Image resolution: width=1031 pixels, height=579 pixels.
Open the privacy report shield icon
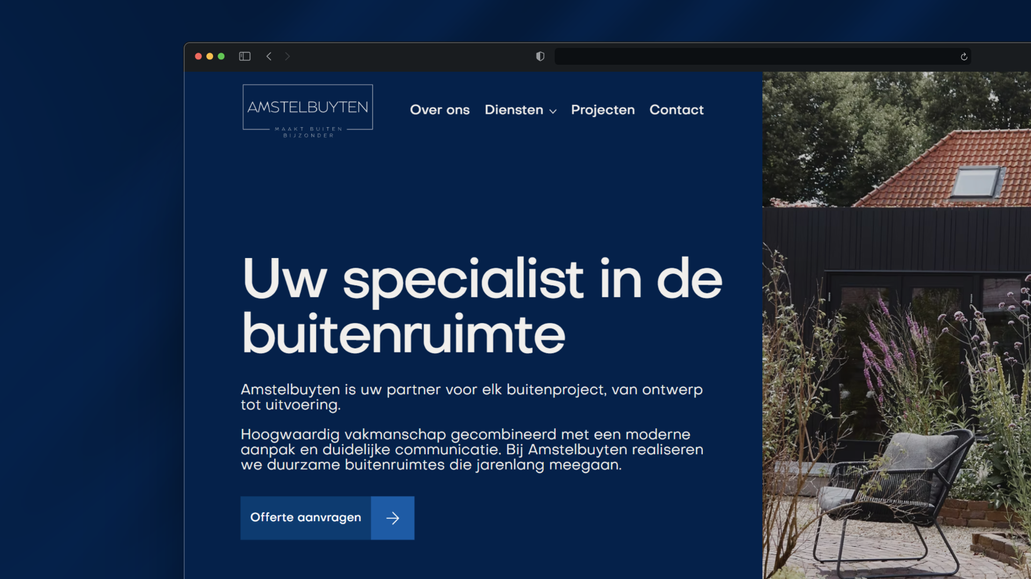pos(539,56)
